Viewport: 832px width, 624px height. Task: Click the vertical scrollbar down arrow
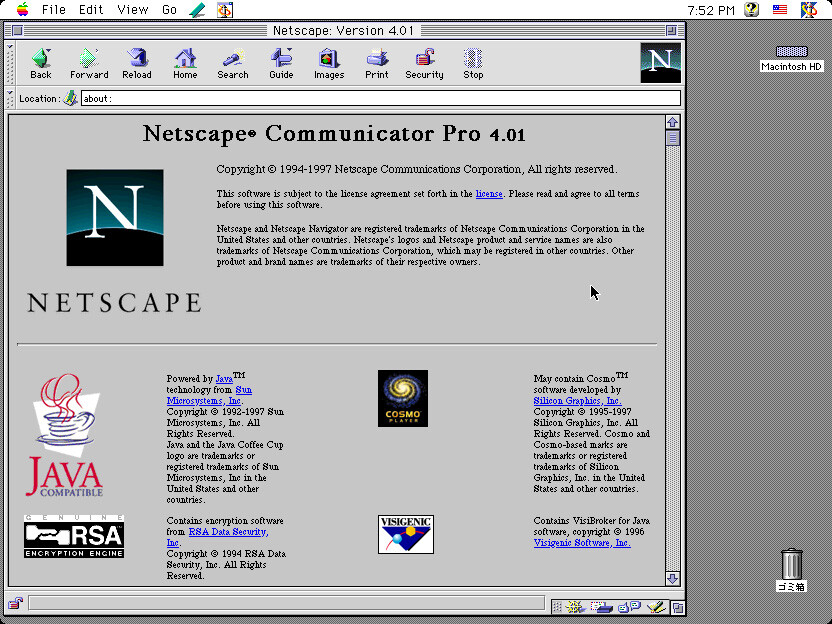click(x=672, y=578)
